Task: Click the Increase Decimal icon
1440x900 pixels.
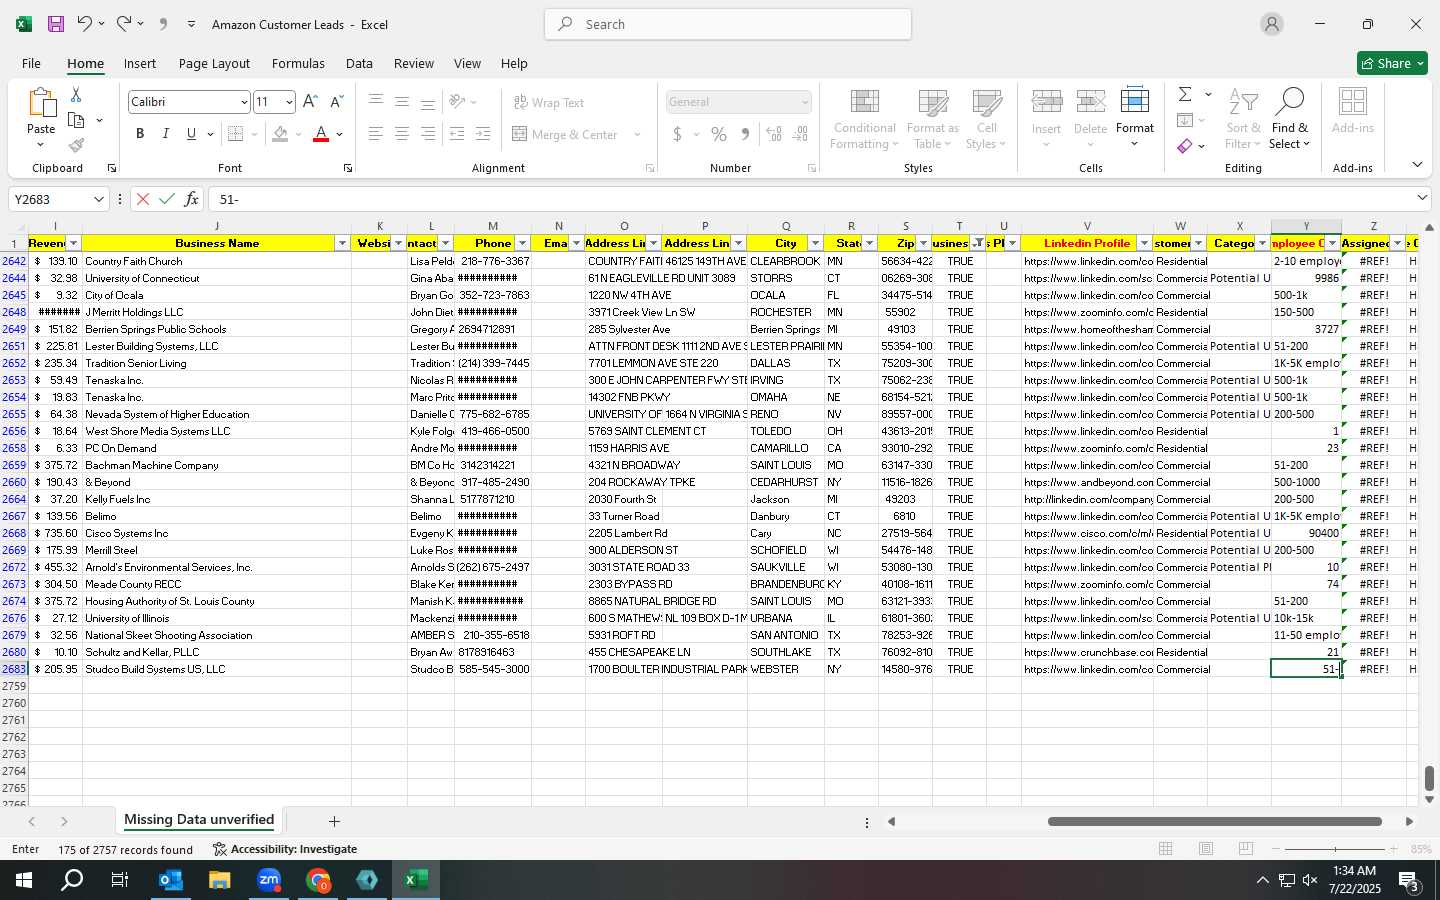Action: click(774, 134)
